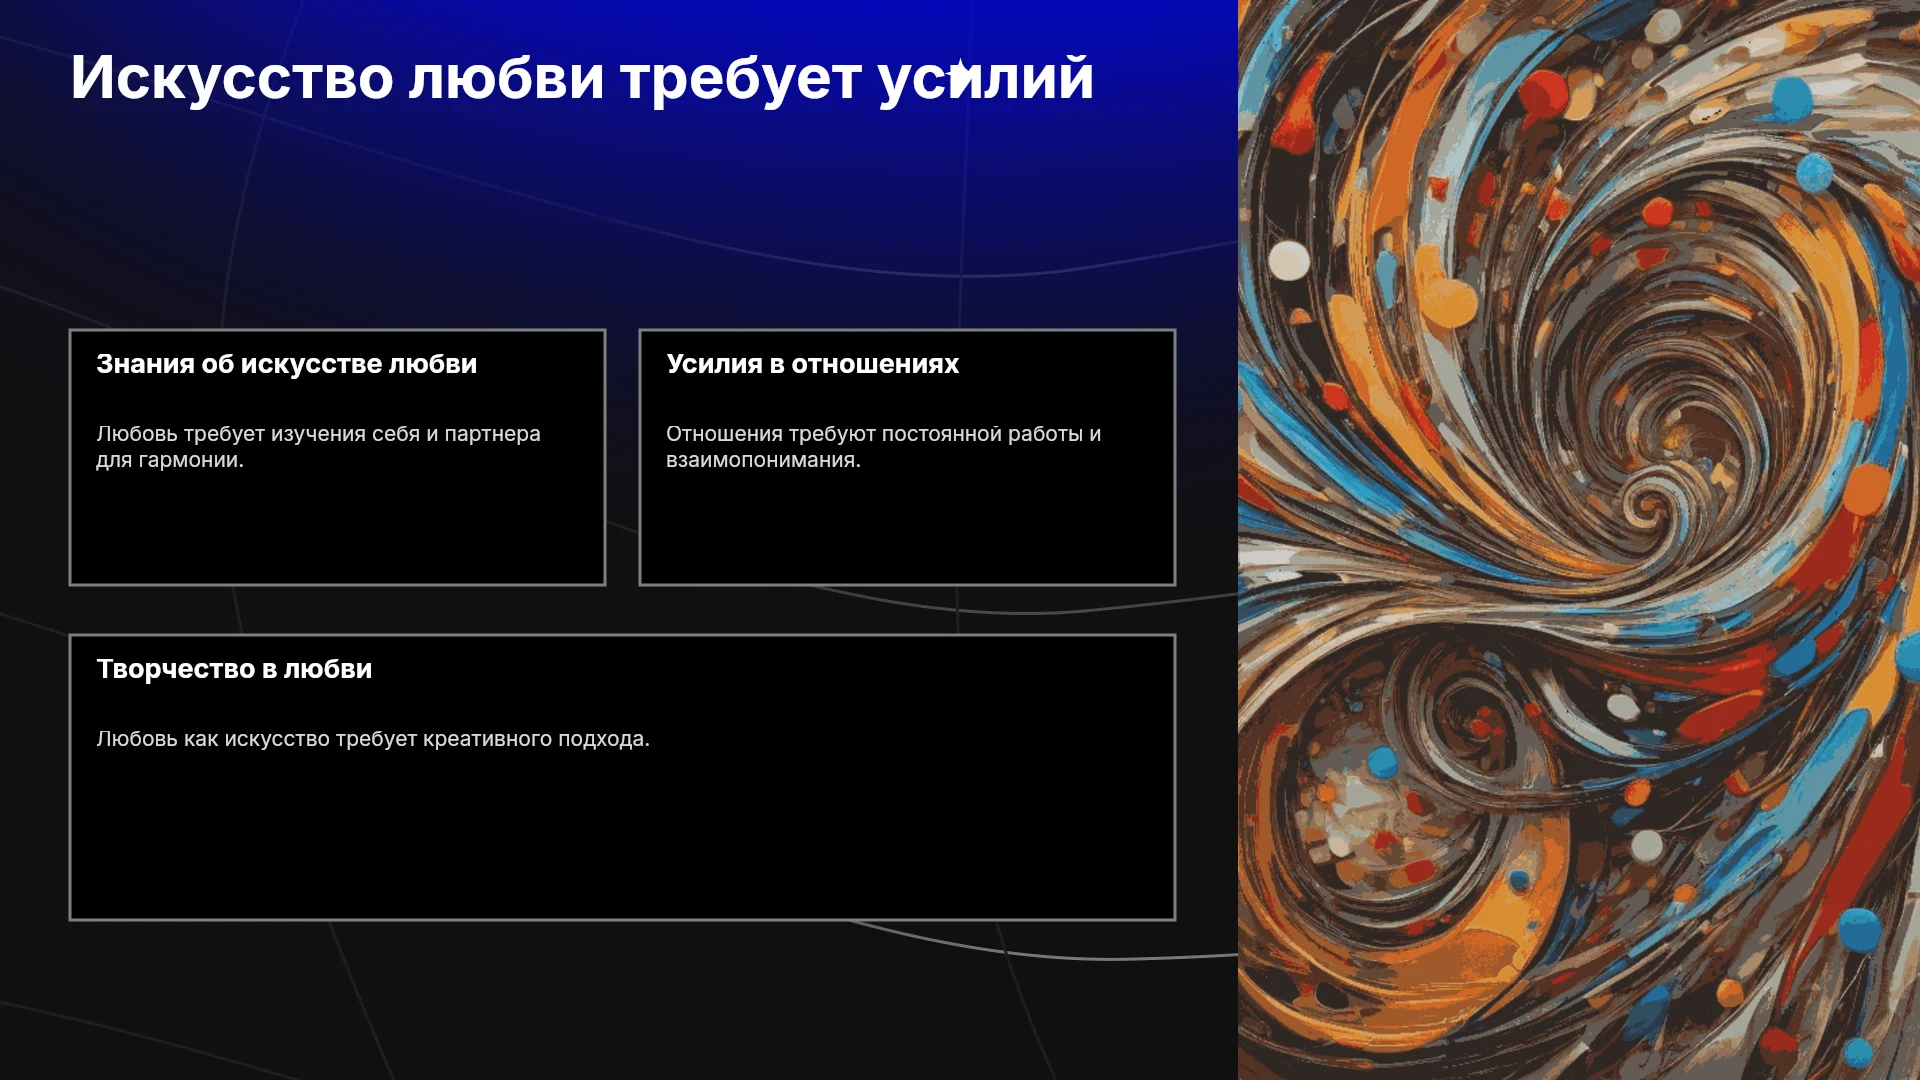Click empty area below text in Знания card
Image resolution: width=1920 pixels, height=1080 pixels.
[x=337, y=530]
